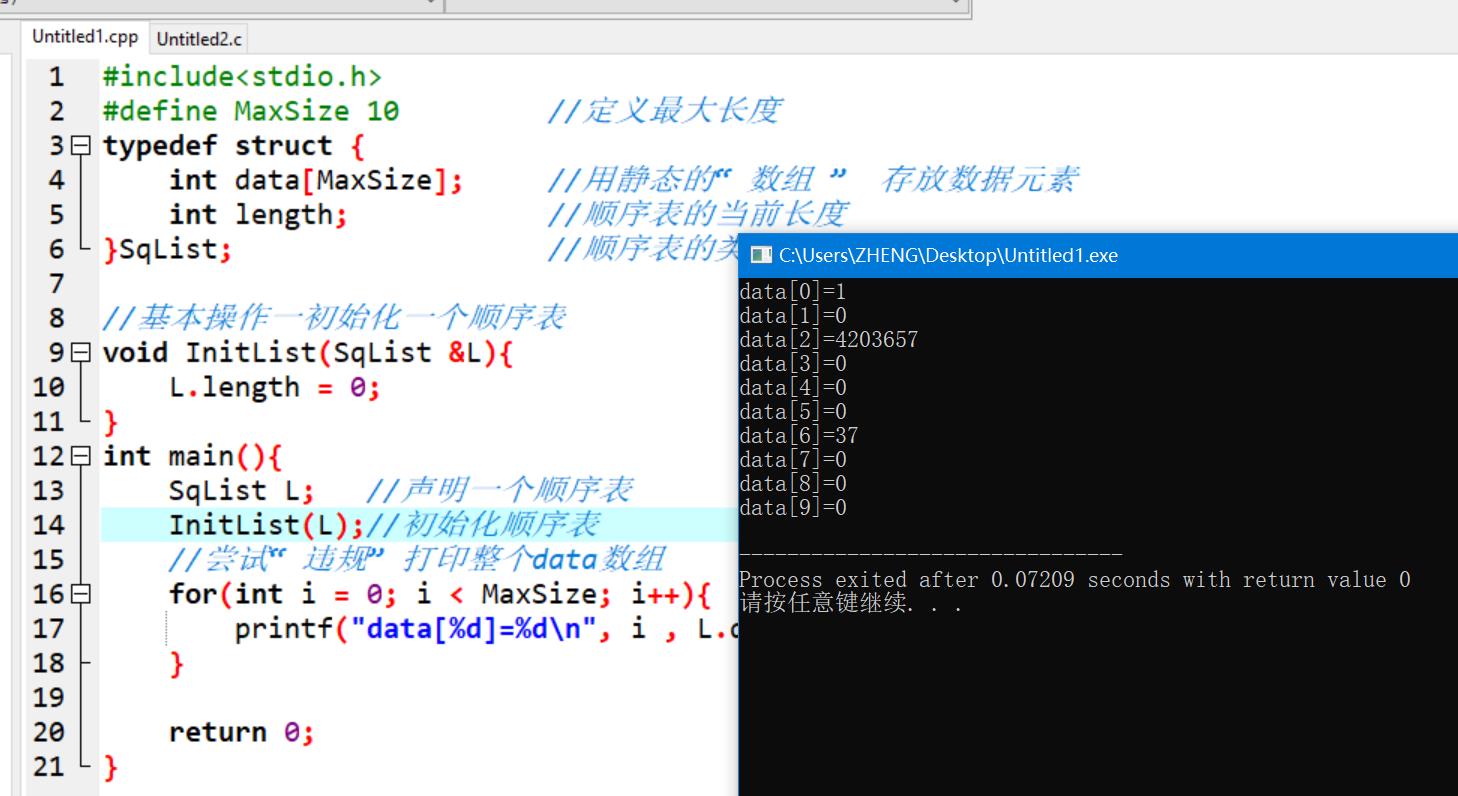Collapse the typedef struct fold marker
The image size is (1458, 796).
(82, 146)
